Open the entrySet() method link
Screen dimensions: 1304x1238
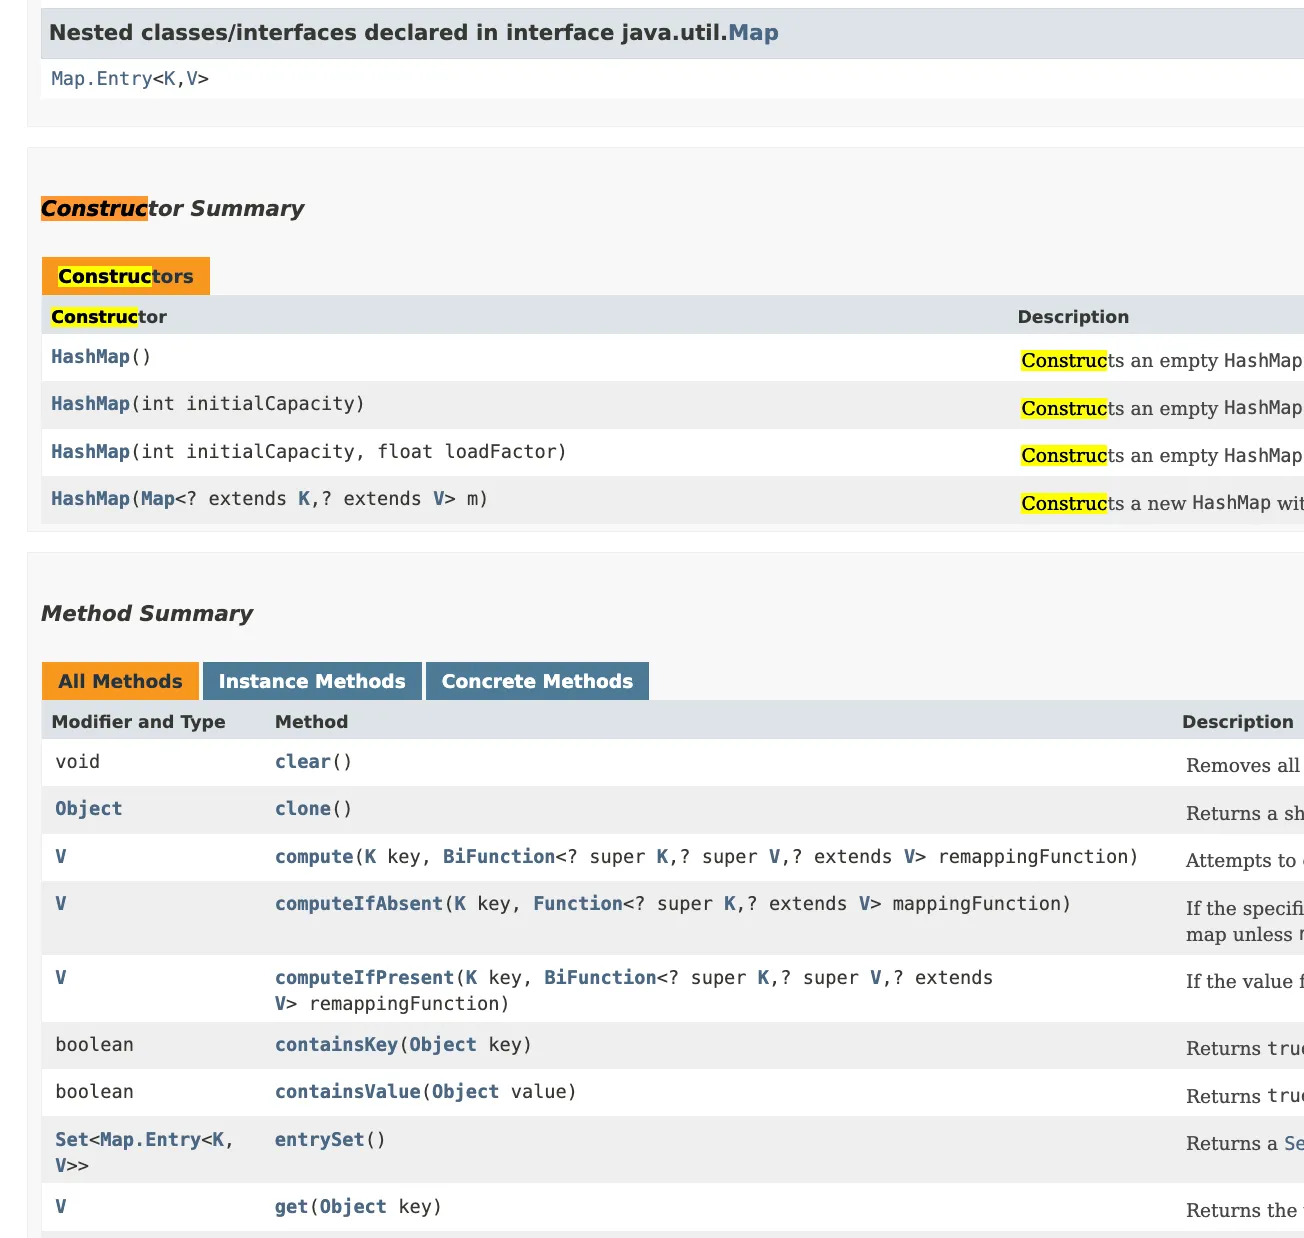pyautogui.click(x=319, y=1140)
